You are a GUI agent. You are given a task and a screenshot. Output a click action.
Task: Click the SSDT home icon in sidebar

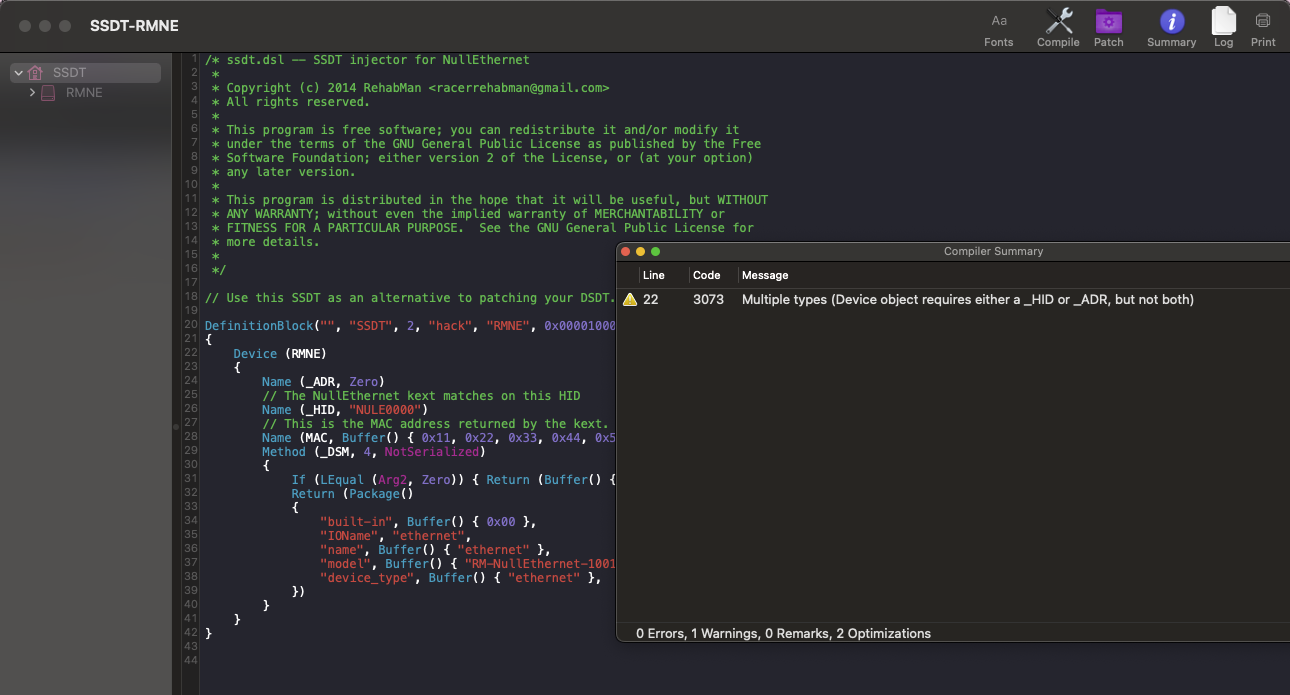[x=36, y=73]
